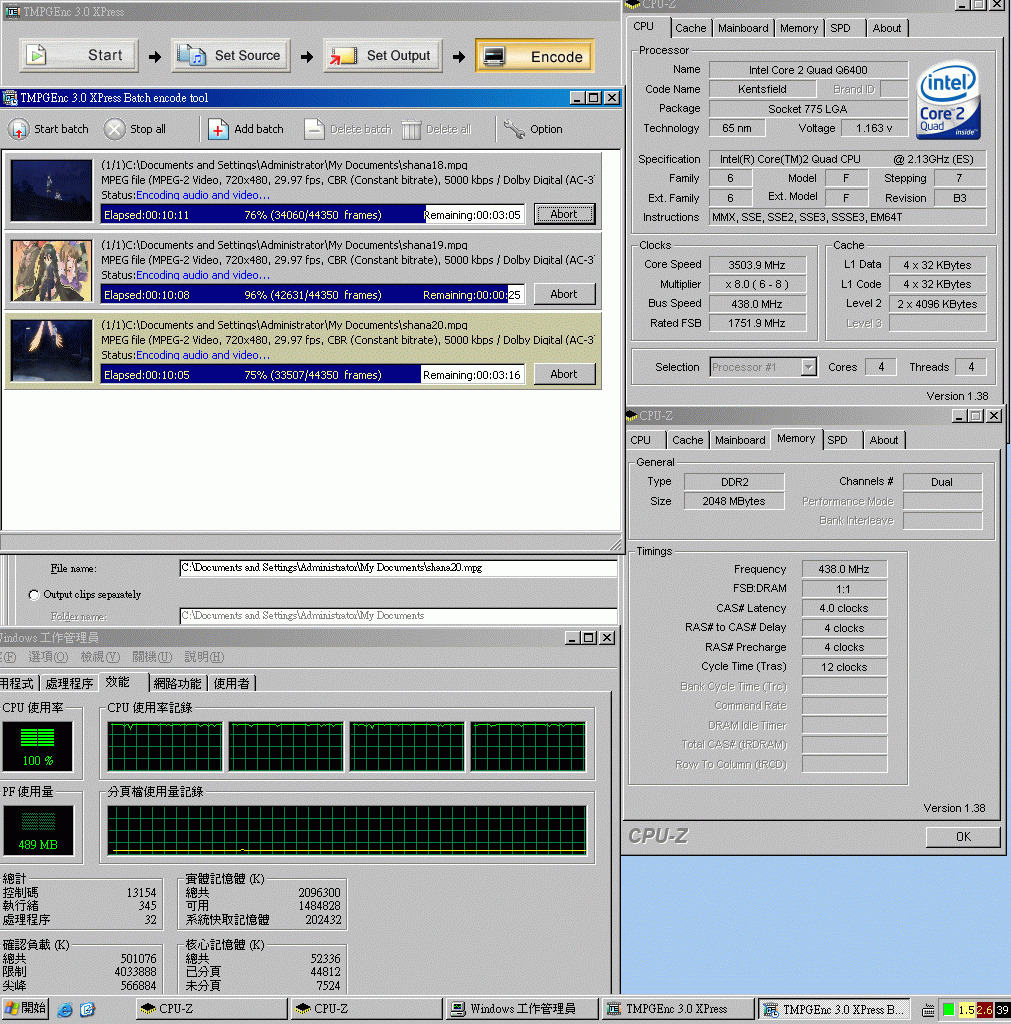Click the Windows 開始 Start button
The image size is (1011, 1024).
25,1008
